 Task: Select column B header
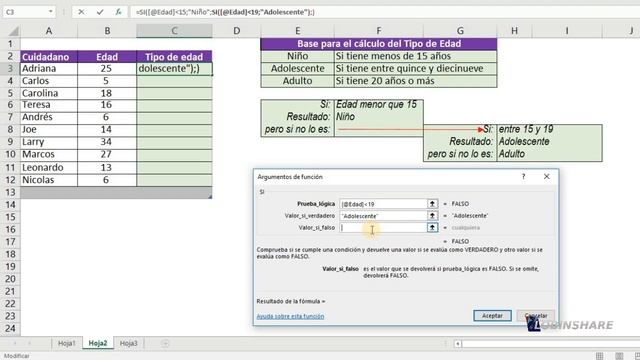pyautogui.click(x=107, y=31)
